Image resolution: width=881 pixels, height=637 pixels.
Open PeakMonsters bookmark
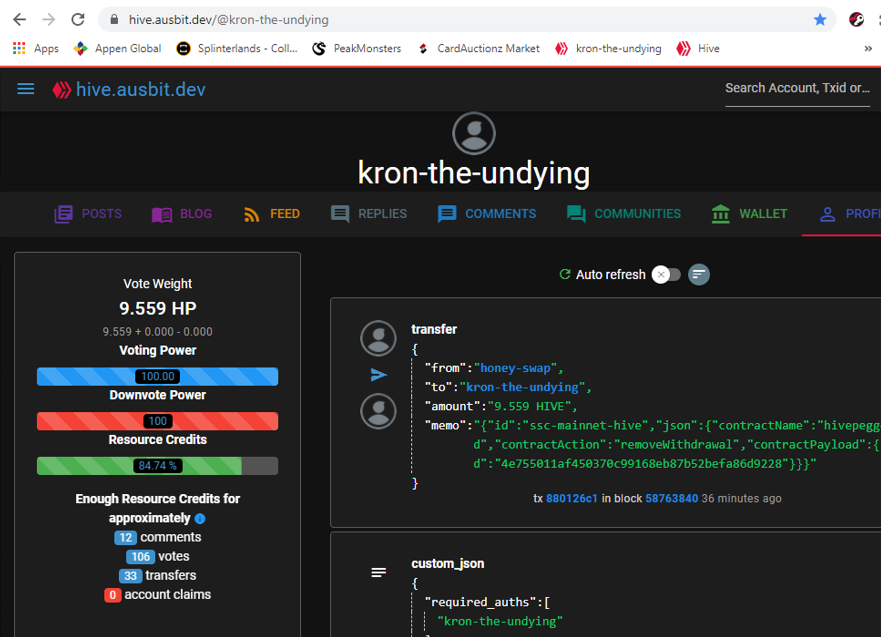pyautogui.click(x=357, y=49)
